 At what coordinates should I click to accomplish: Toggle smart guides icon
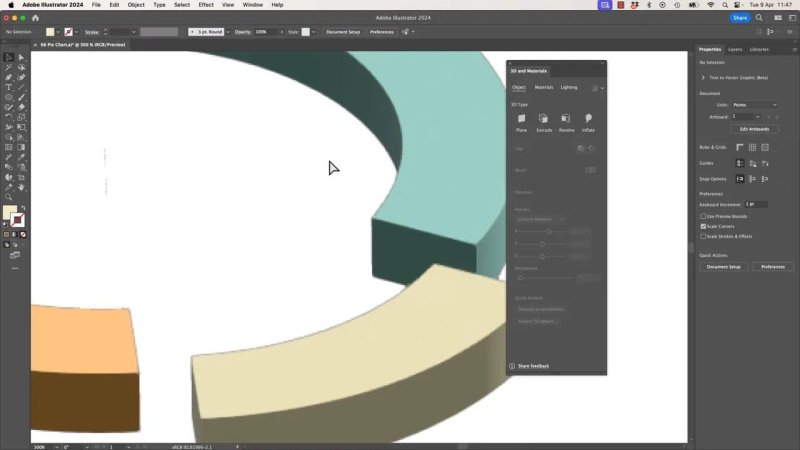coord(765,163)
